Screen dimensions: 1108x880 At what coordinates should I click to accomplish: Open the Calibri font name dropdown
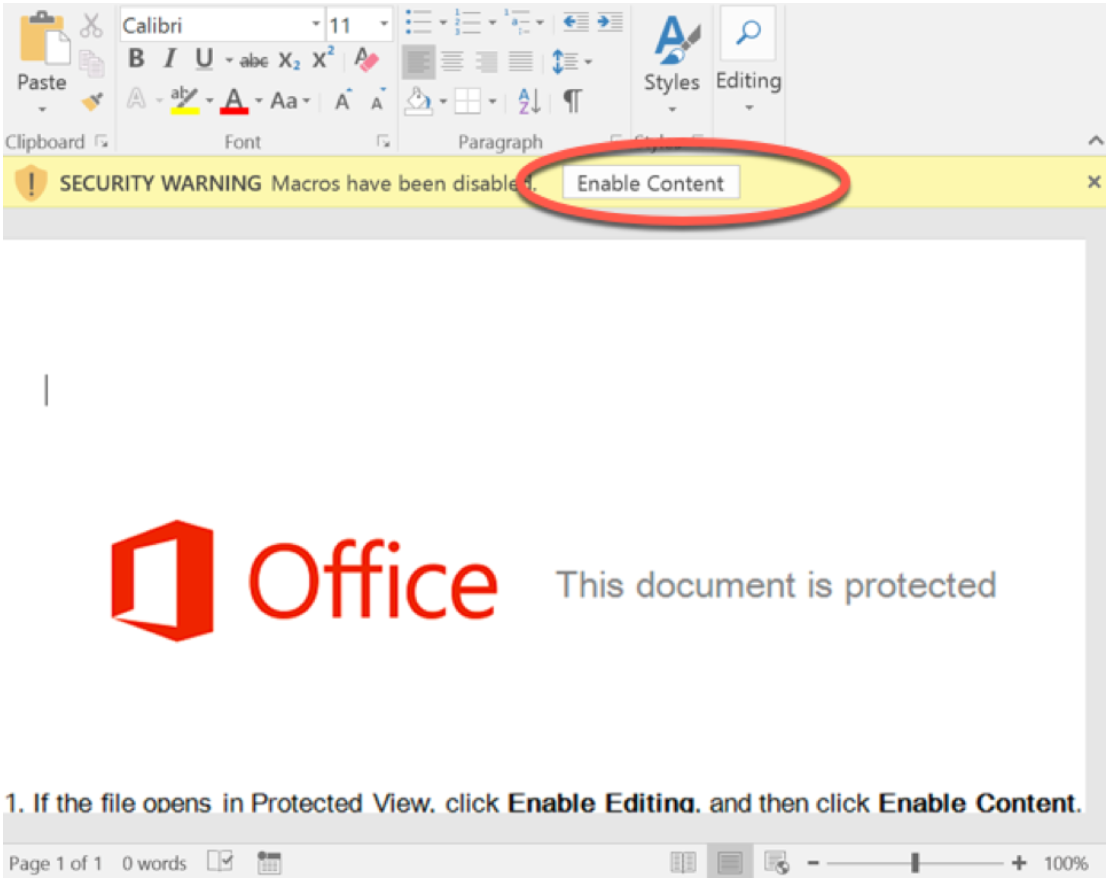[316, 25]
